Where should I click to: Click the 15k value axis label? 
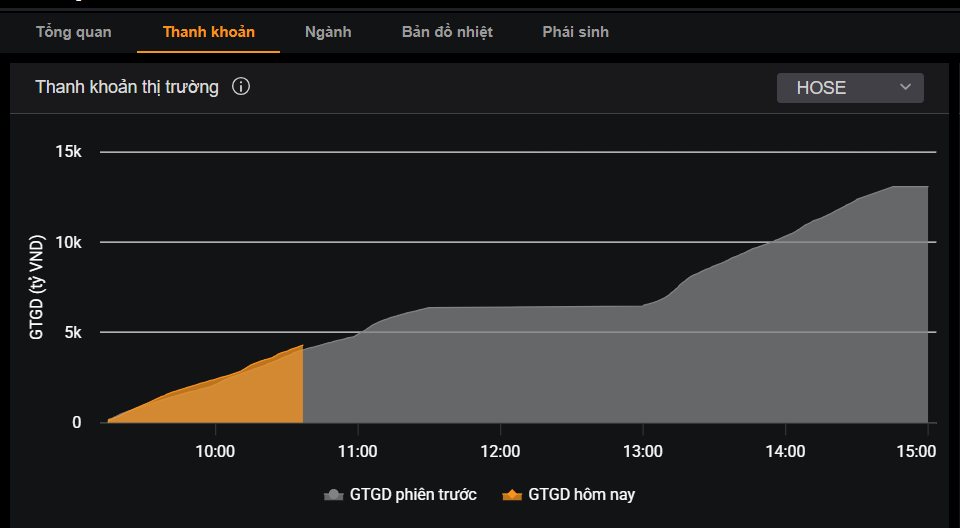click(68, 152)
